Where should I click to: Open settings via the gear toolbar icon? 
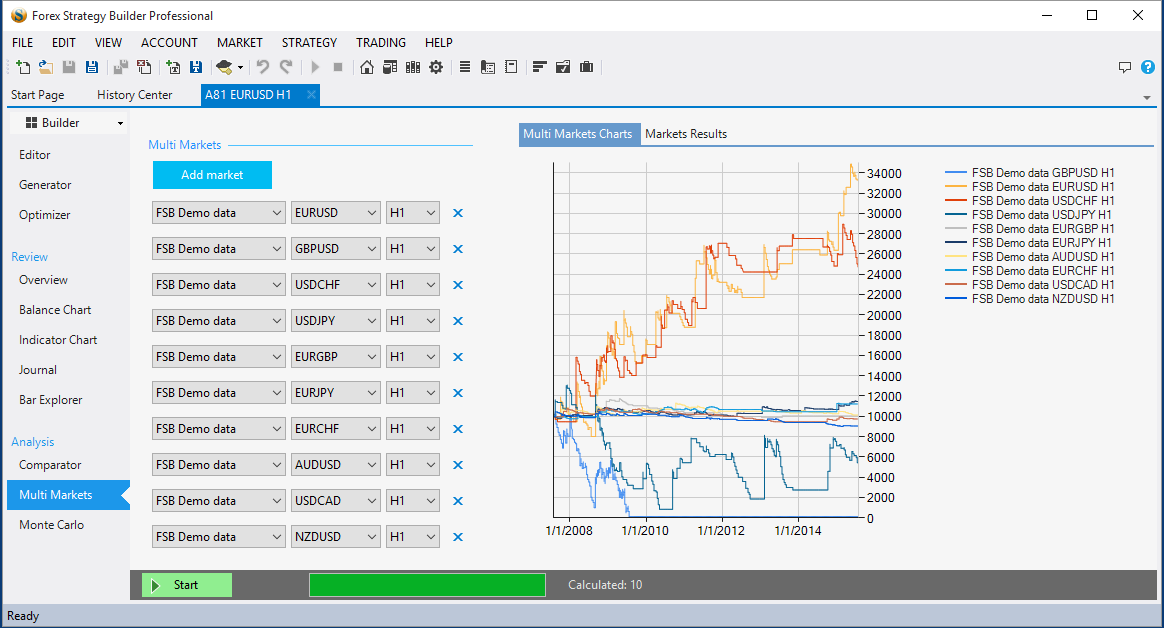(436, 67)
